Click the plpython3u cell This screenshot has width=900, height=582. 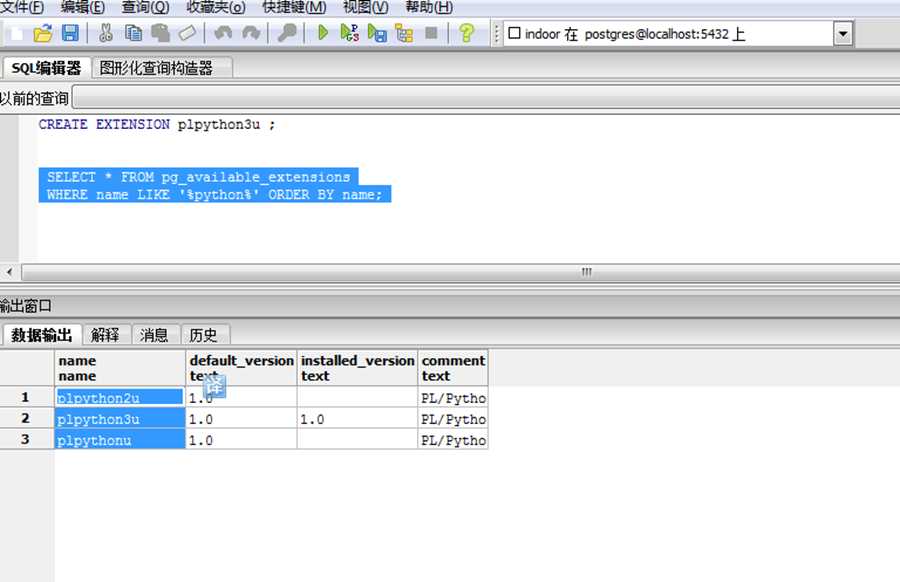(x=120, y=418)
